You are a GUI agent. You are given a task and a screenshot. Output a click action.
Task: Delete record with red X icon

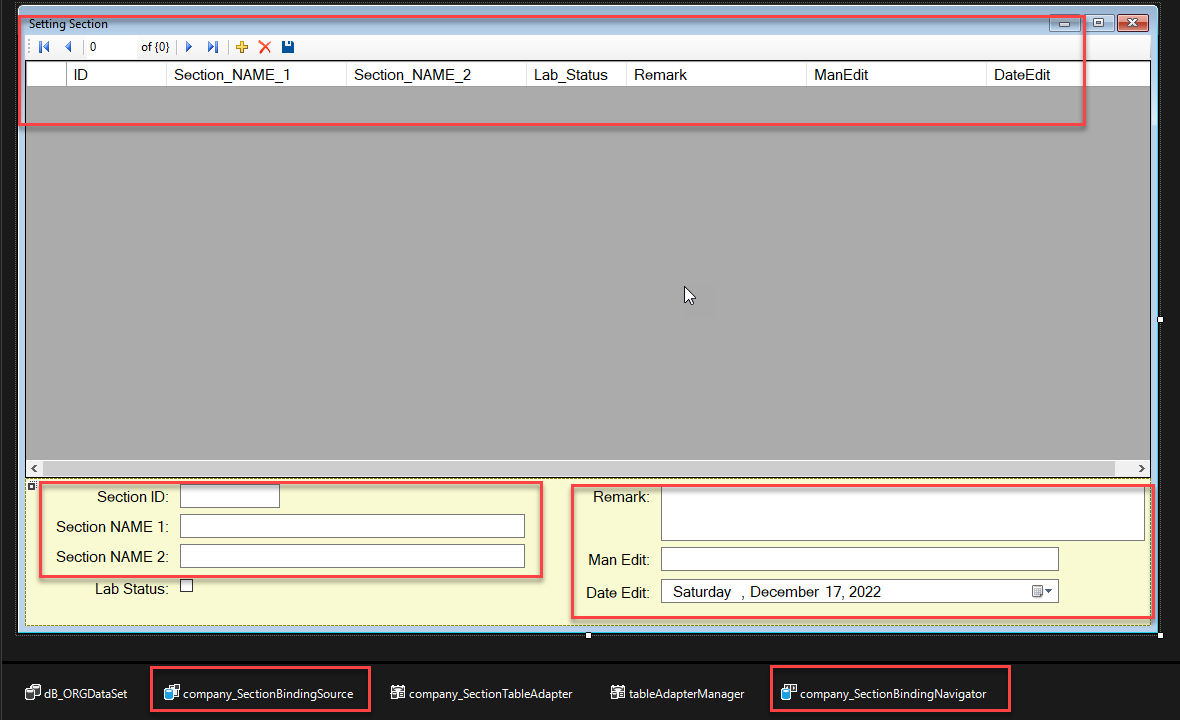coord(265,47)
